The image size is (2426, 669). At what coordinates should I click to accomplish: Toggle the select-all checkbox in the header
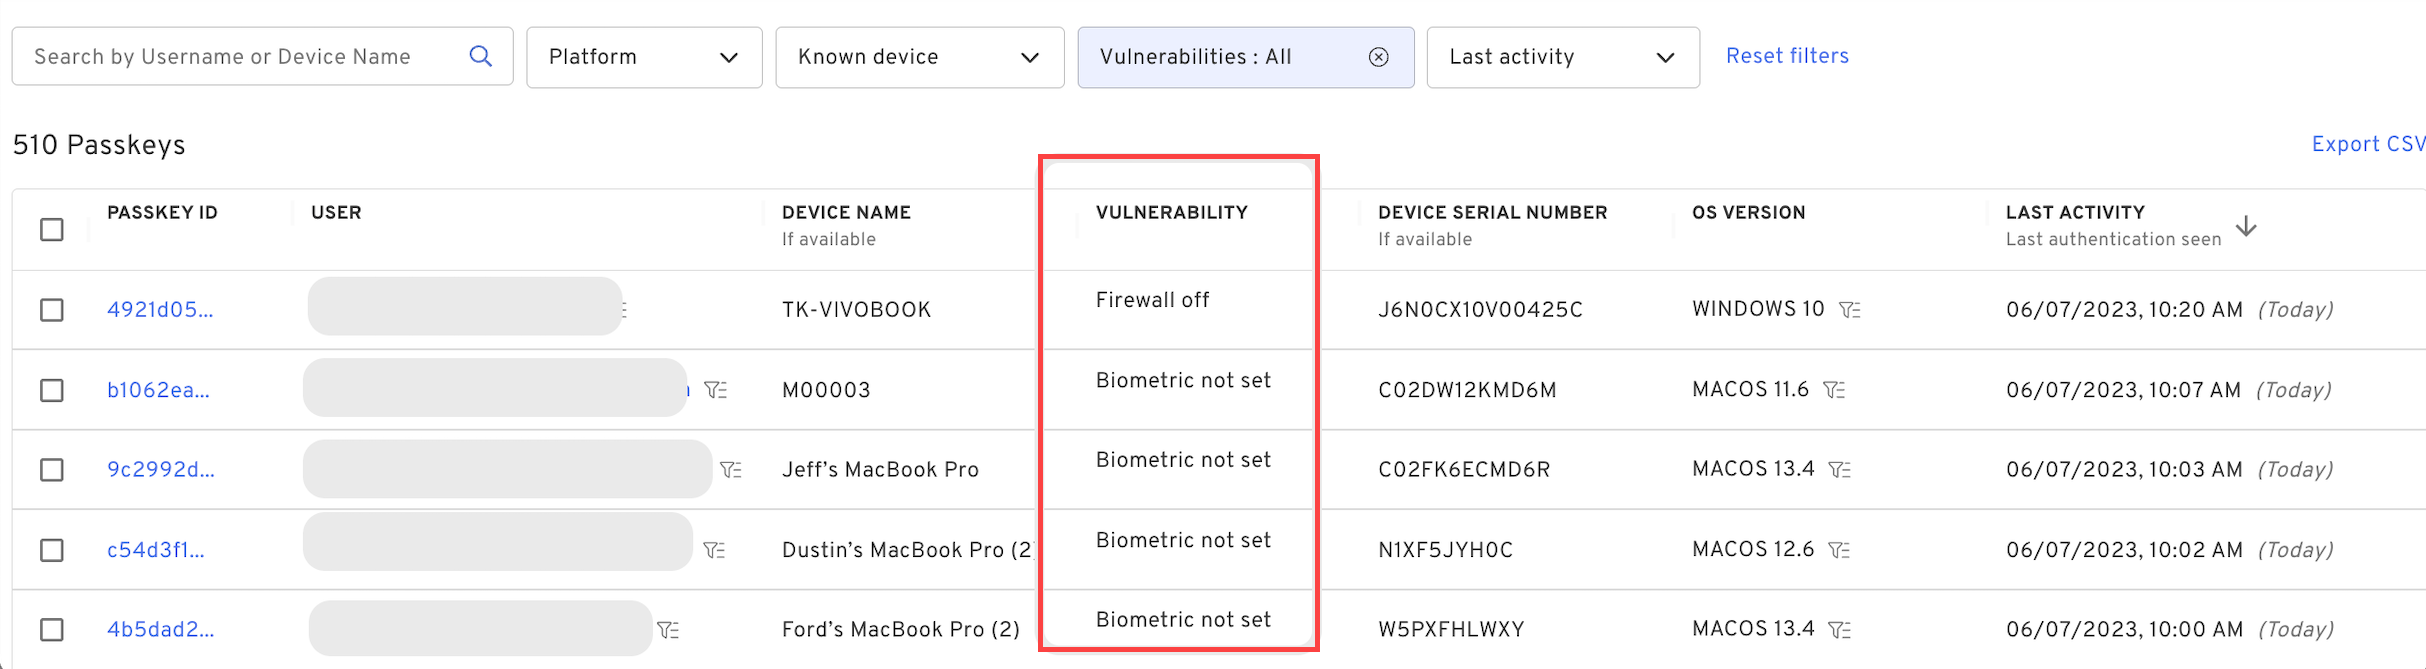tap(51, 229)
